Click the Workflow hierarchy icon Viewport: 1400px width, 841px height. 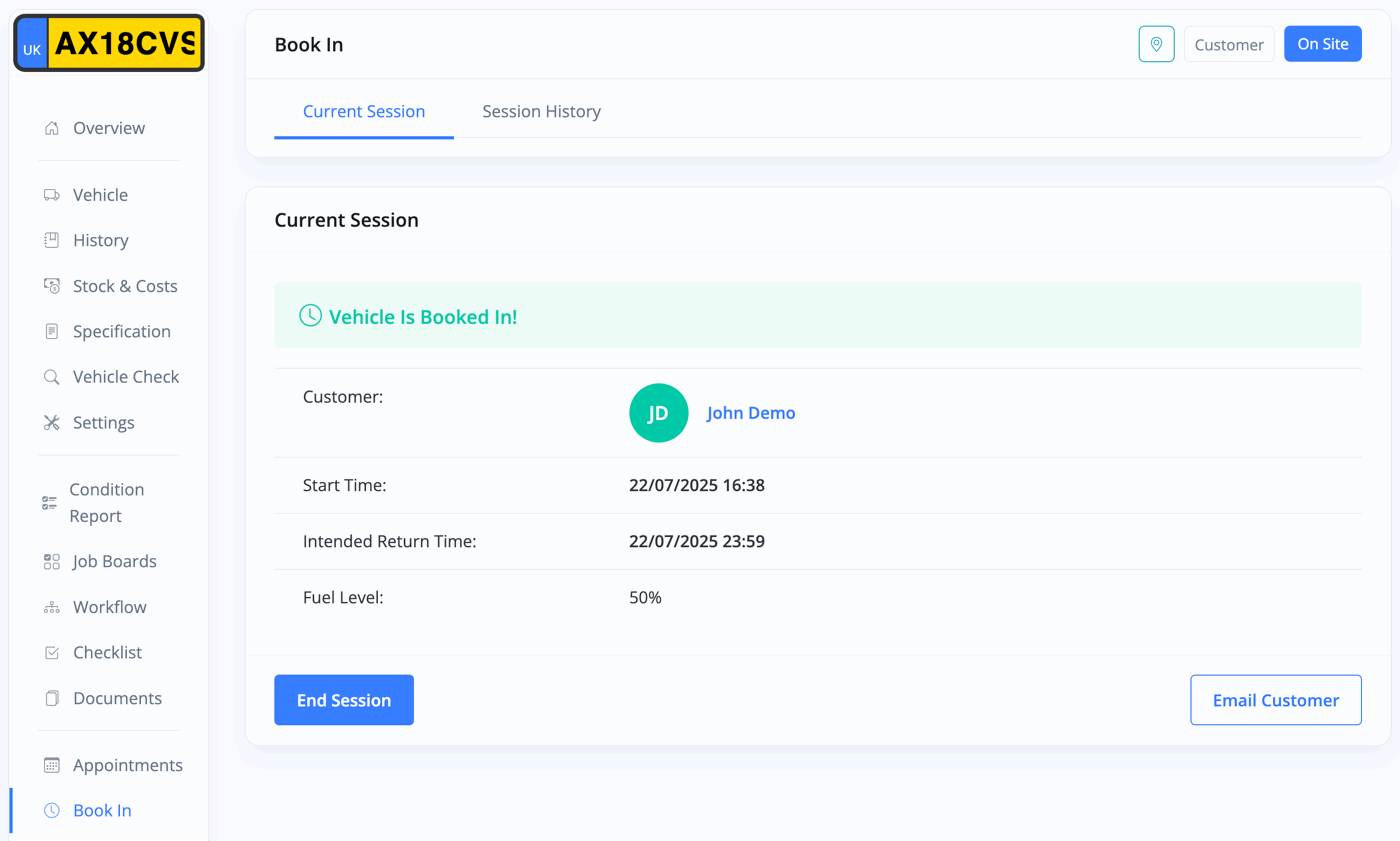pos(52,607)
